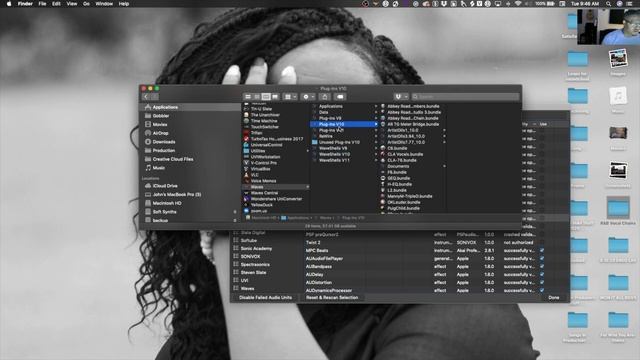Eject the backup volume
The image size is (640, 360).
(235, 220)
